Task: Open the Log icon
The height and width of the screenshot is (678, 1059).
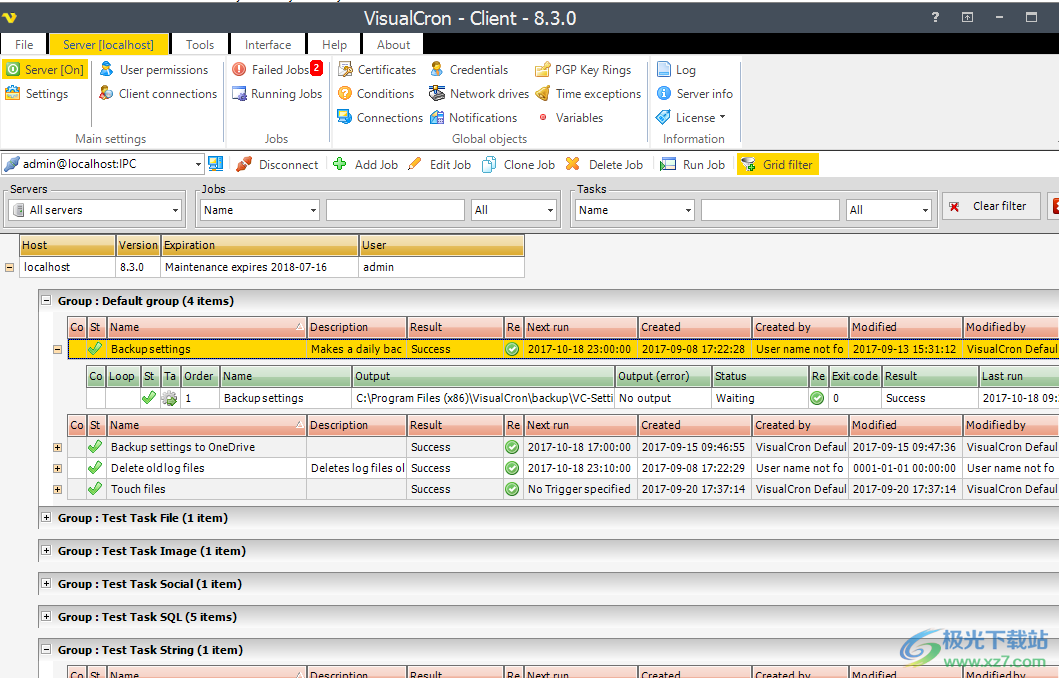Action: [x=664, y=69]
